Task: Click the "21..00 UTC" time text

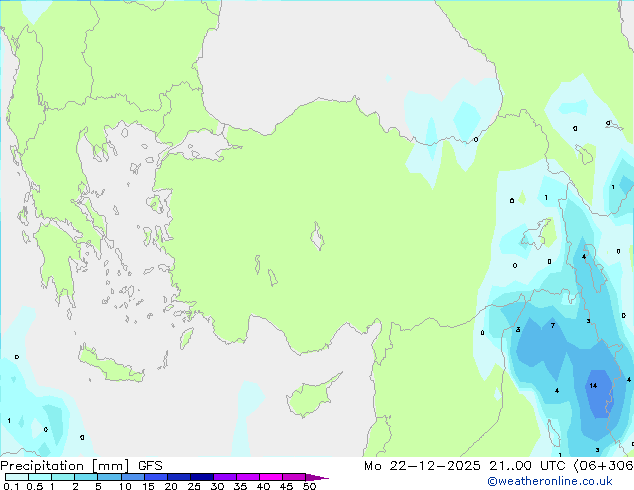Action: 527,466
